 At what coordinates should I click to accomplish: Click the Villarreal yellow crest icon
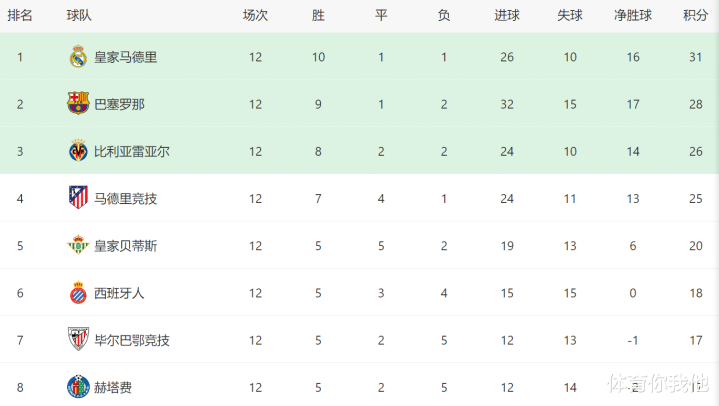coord(78,151)
